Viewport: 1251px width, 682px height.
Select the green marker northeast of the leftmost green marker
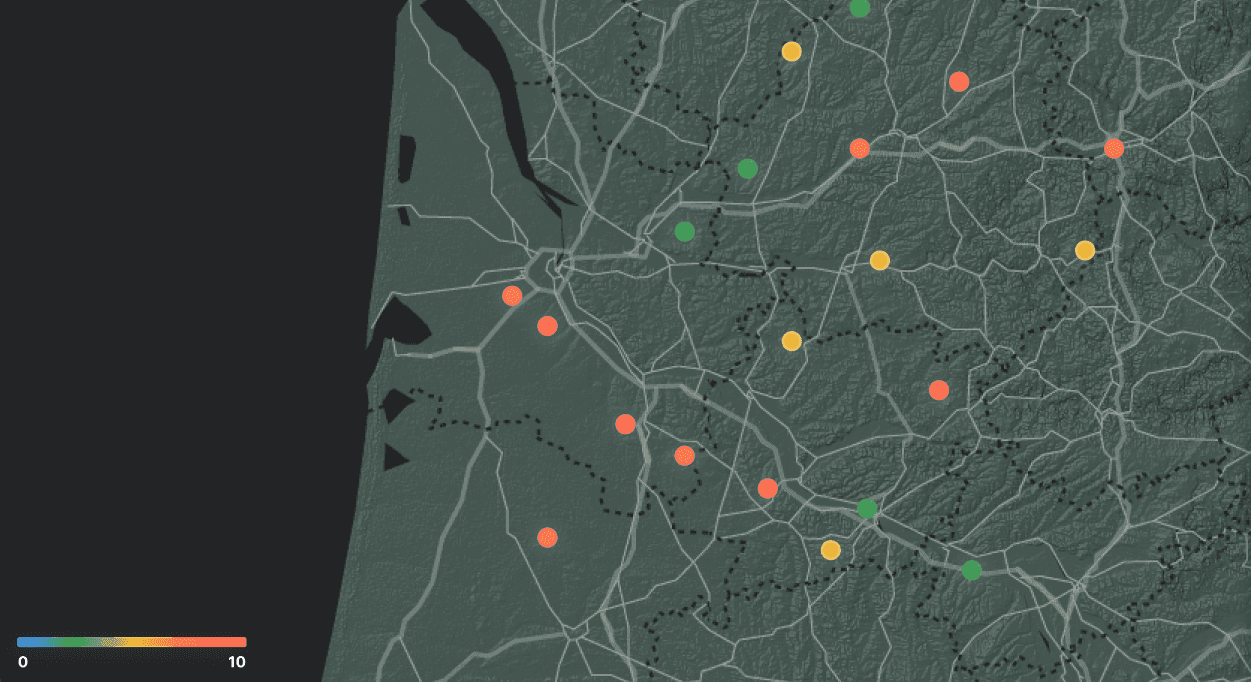pyautogui.click(x=747, y=169)
